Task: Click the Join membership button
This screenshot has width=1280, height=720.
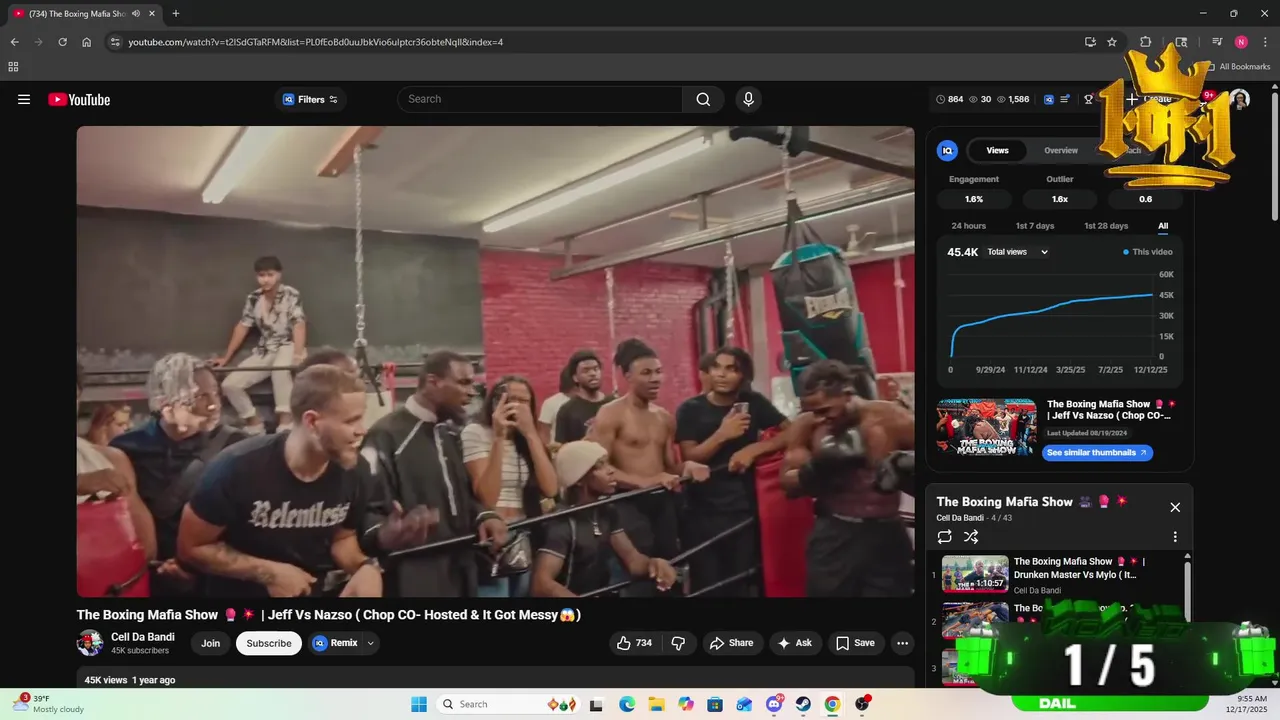Action: coord(210,643)
